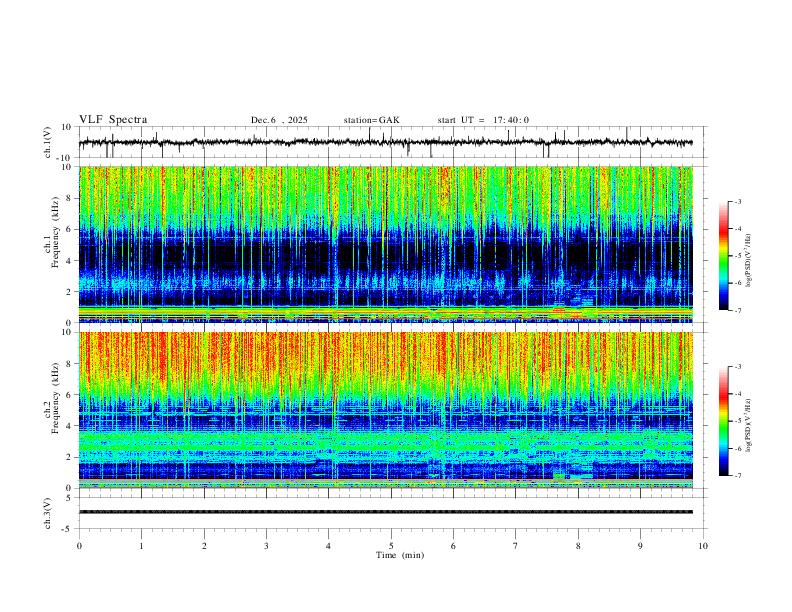This screenshot has width=792, height=612.
Task: Click the ch.2 log(PSD) colorbar title
Action: [x=749, y=425]
